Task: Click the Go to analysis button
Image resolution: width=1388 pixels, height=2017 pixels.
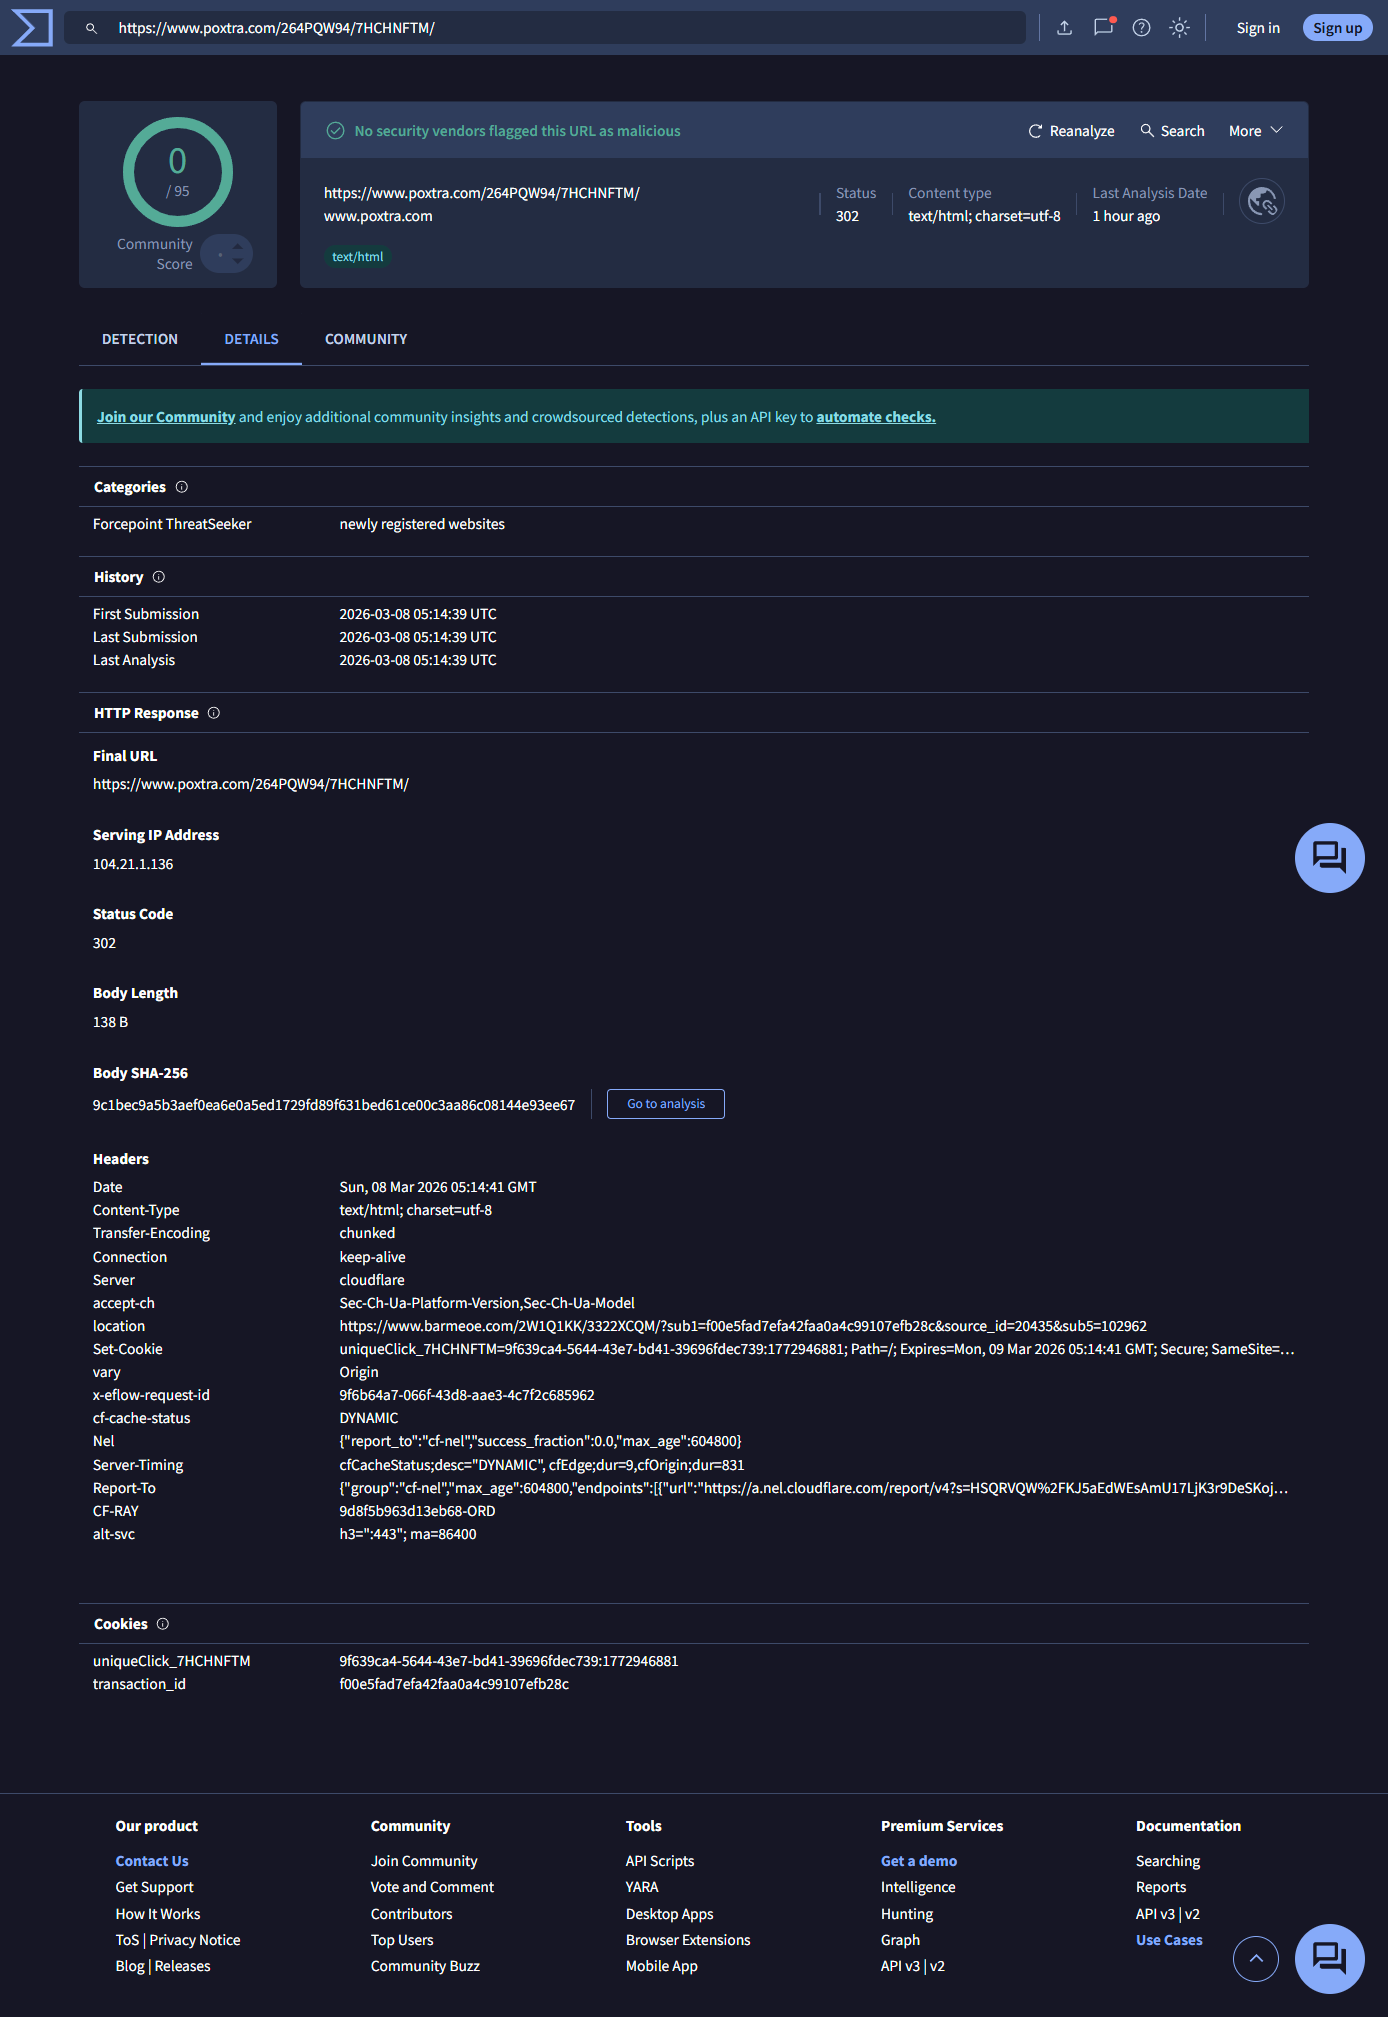Action: [x=666, y=1104]
